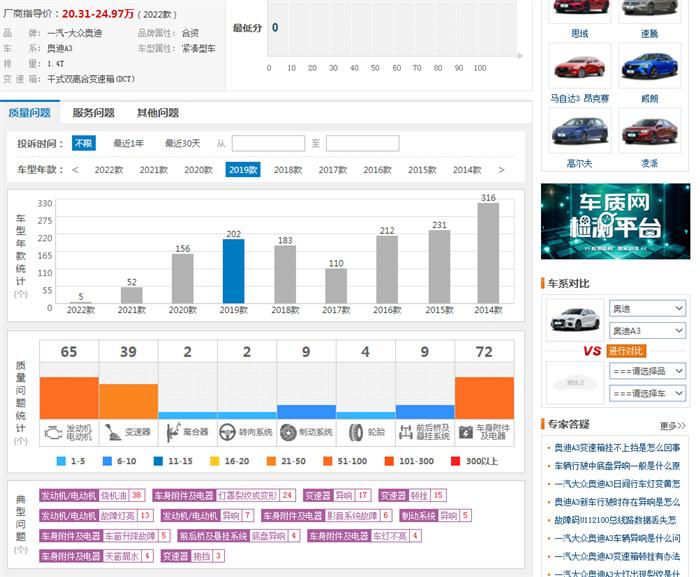The height and width of the screenshot is (577, 700).
Task: Select the 2021款 model year
Action: [154, 170]
